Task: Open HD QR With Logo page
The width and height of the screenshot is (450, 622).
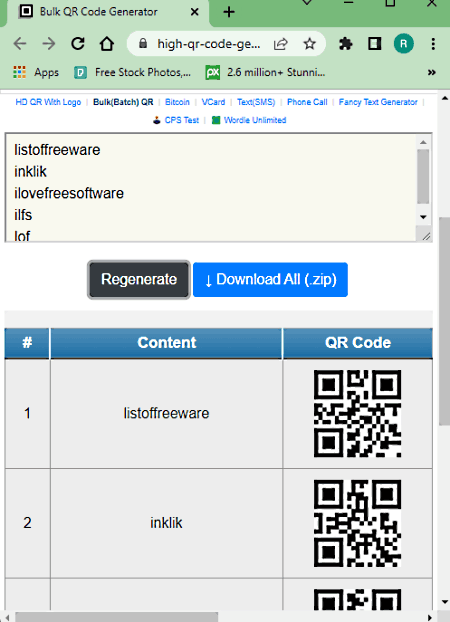Action: 48,102
